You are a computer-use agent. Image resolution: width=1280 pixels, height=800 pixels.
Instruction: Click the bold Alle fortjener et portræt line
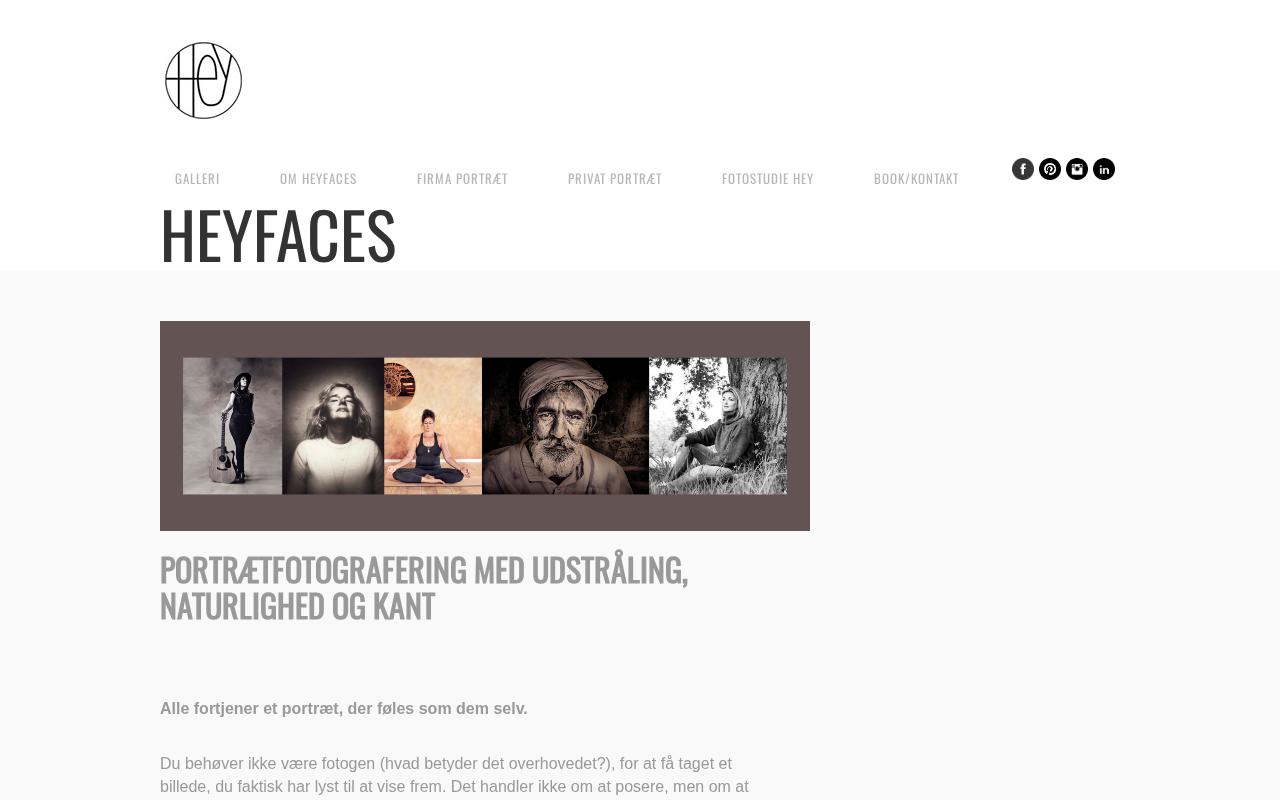pos(344,709)
